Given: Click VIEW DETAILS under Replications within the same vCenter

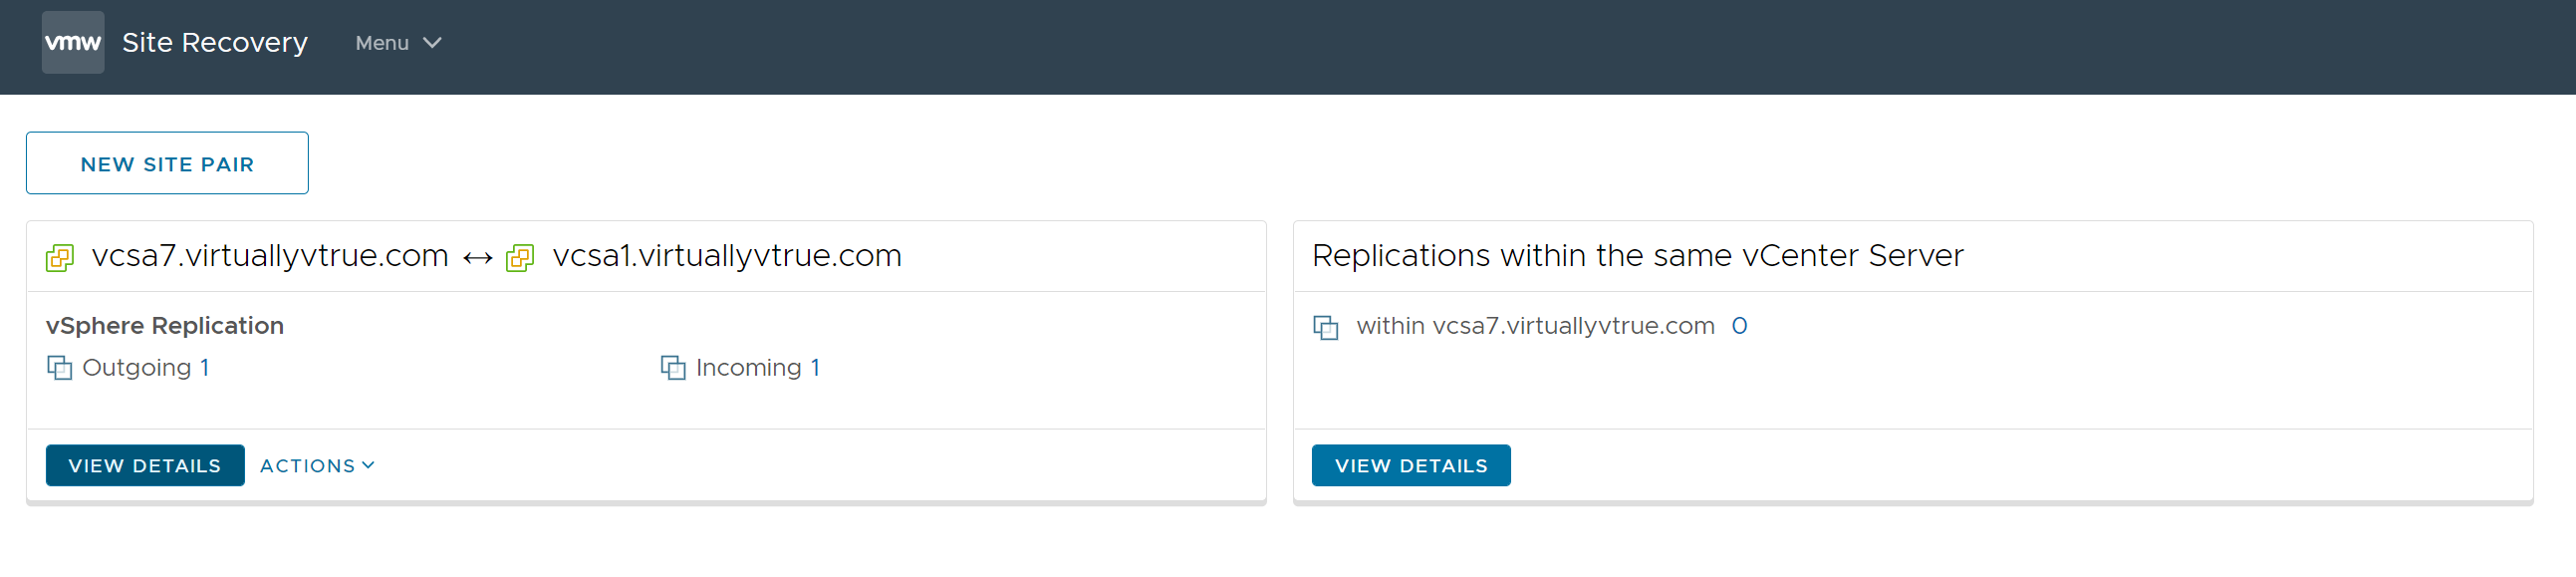Looking at the screenshot, I should 1411,465.
